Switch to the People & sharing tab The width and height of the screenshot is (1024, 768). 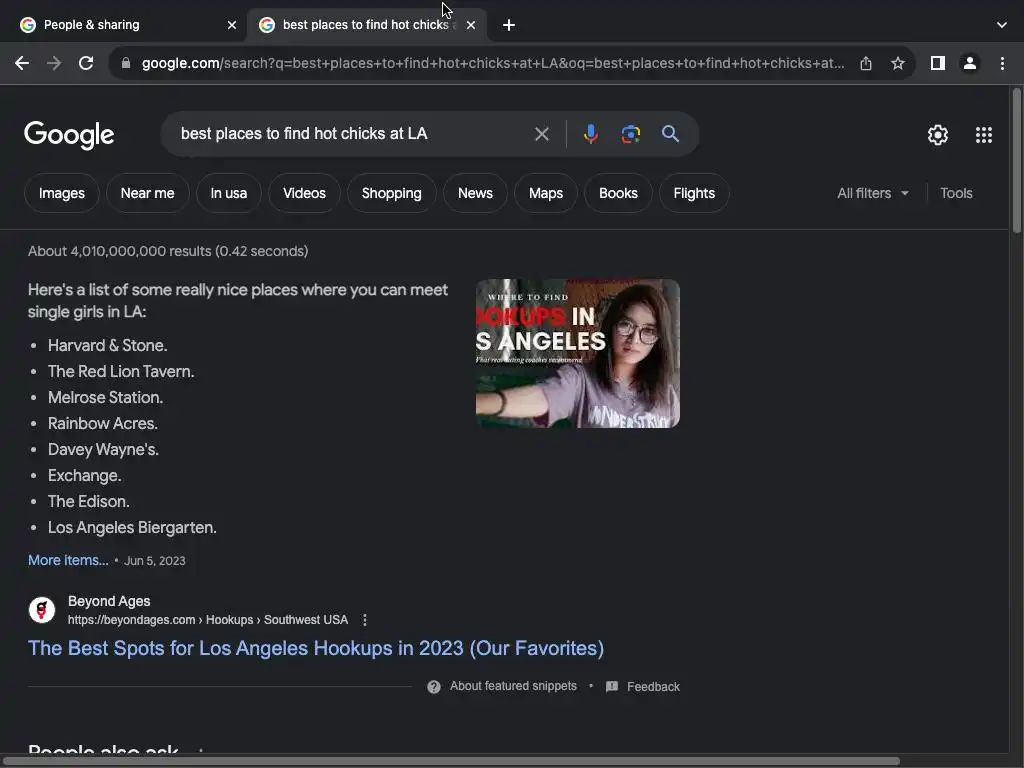124,25
